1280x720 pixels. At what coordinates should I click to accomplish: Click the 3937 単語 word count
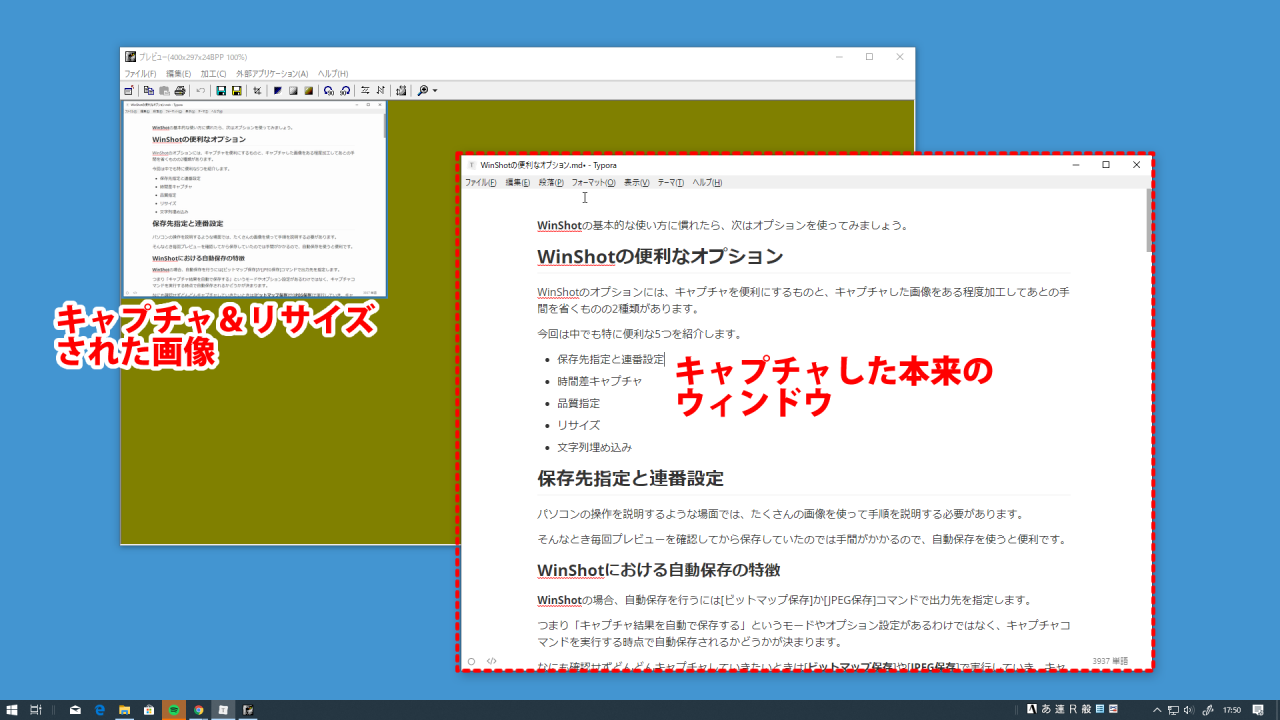point(1110,661)
